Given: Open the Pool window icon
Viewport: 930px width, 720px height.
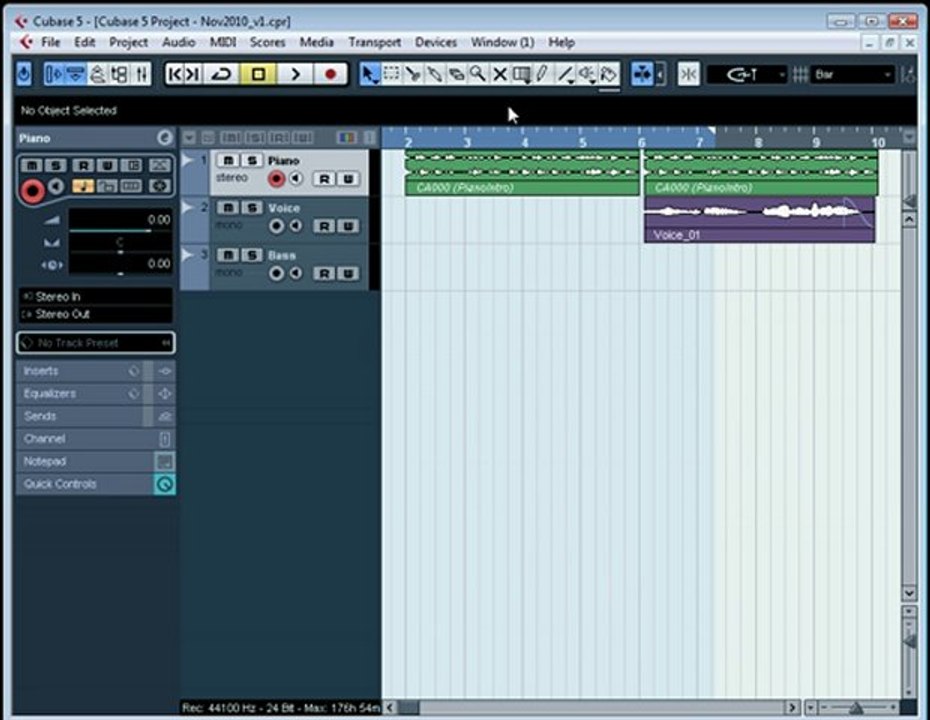Looking at the screenshot, I should point(119,74).
